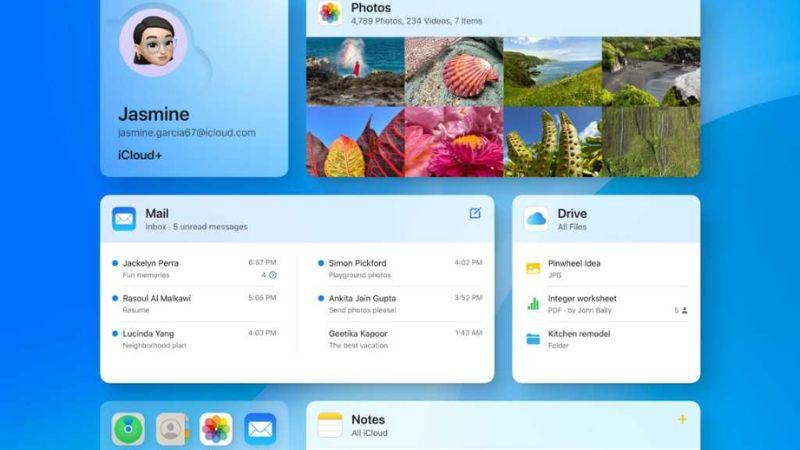
Task: Click All iCloud subtitle under Notes
Action: (x=369, y=433)
